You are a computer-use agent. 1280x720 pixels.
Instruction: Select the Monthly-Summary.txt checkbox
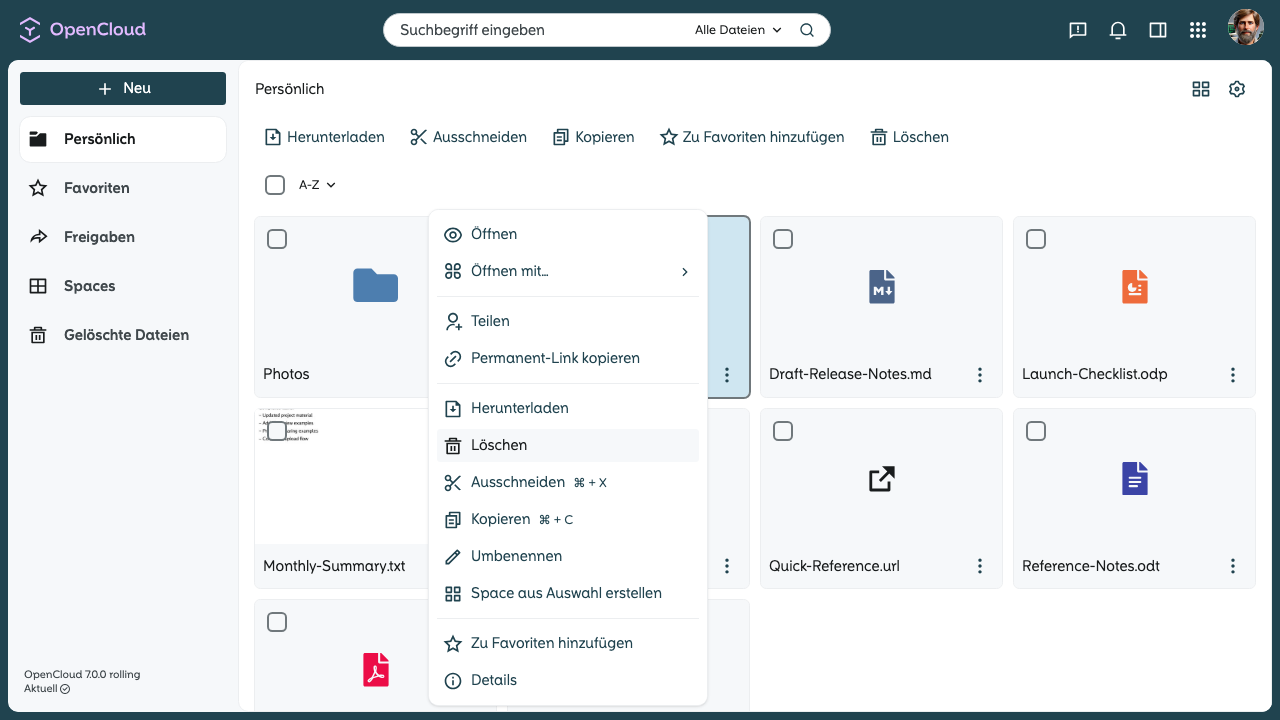[x=277, y=431]
